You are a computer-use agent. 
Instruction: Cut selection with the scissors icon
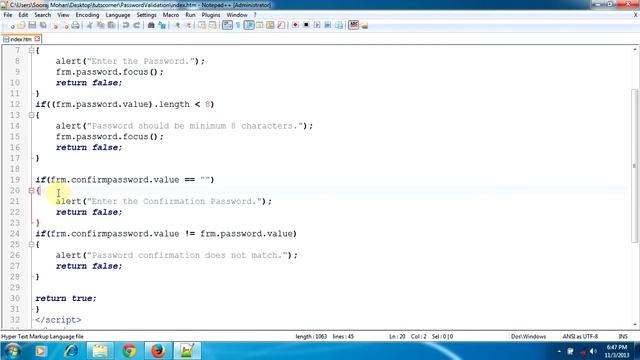click(x=89, y=25)
